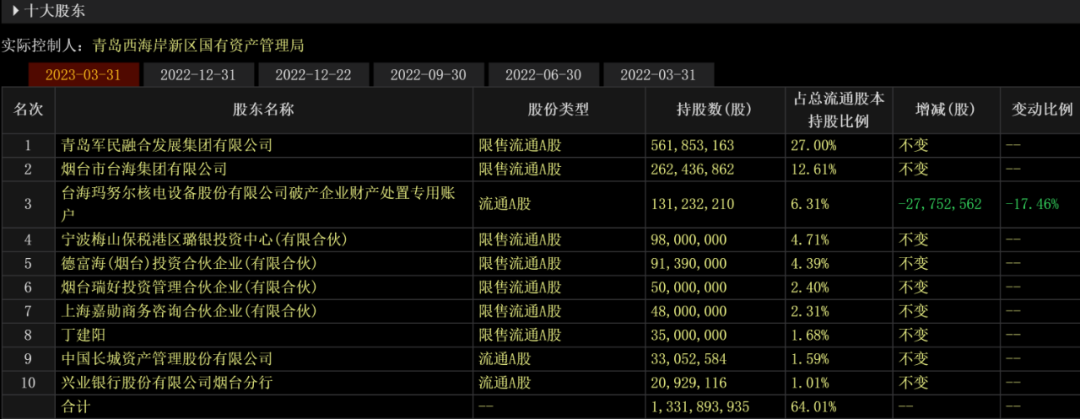Viewport: 1080px width, 419px height.
Task: Click the 1.59% ratio cell
Action: (809, 358)
